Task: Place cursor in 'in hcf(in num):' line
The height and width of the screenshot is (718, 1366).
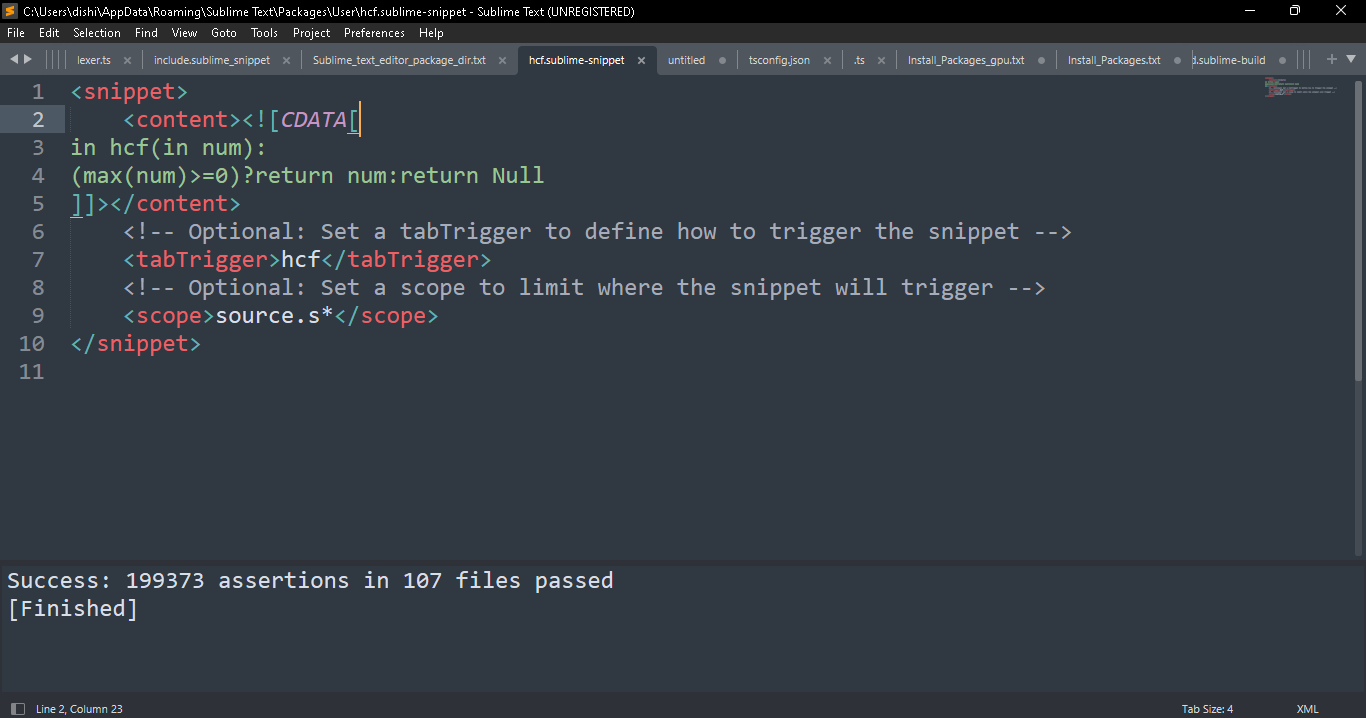Action: [x=169, y=148]
